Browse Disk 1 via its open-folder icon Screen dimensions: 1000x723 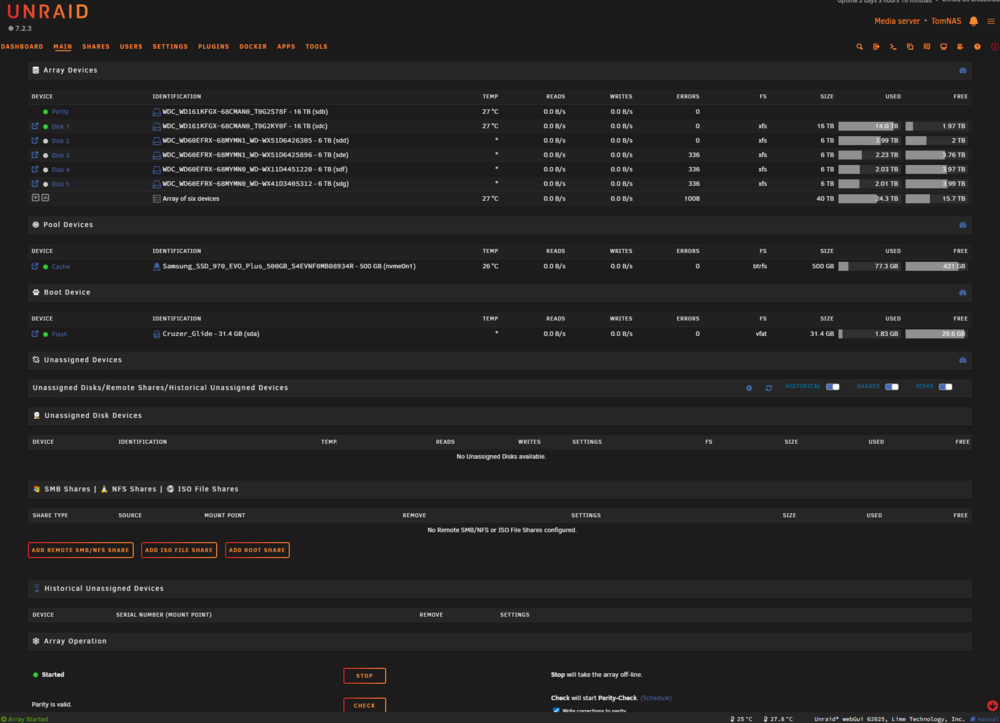(35, 126)
